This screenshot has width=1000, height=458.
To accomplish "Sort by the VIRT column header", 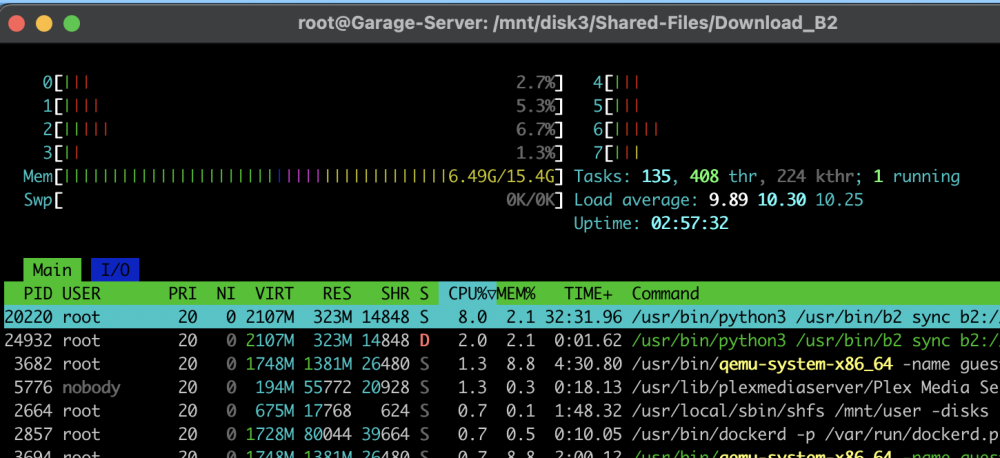I will pyautogui.click(x=274, y=293).
